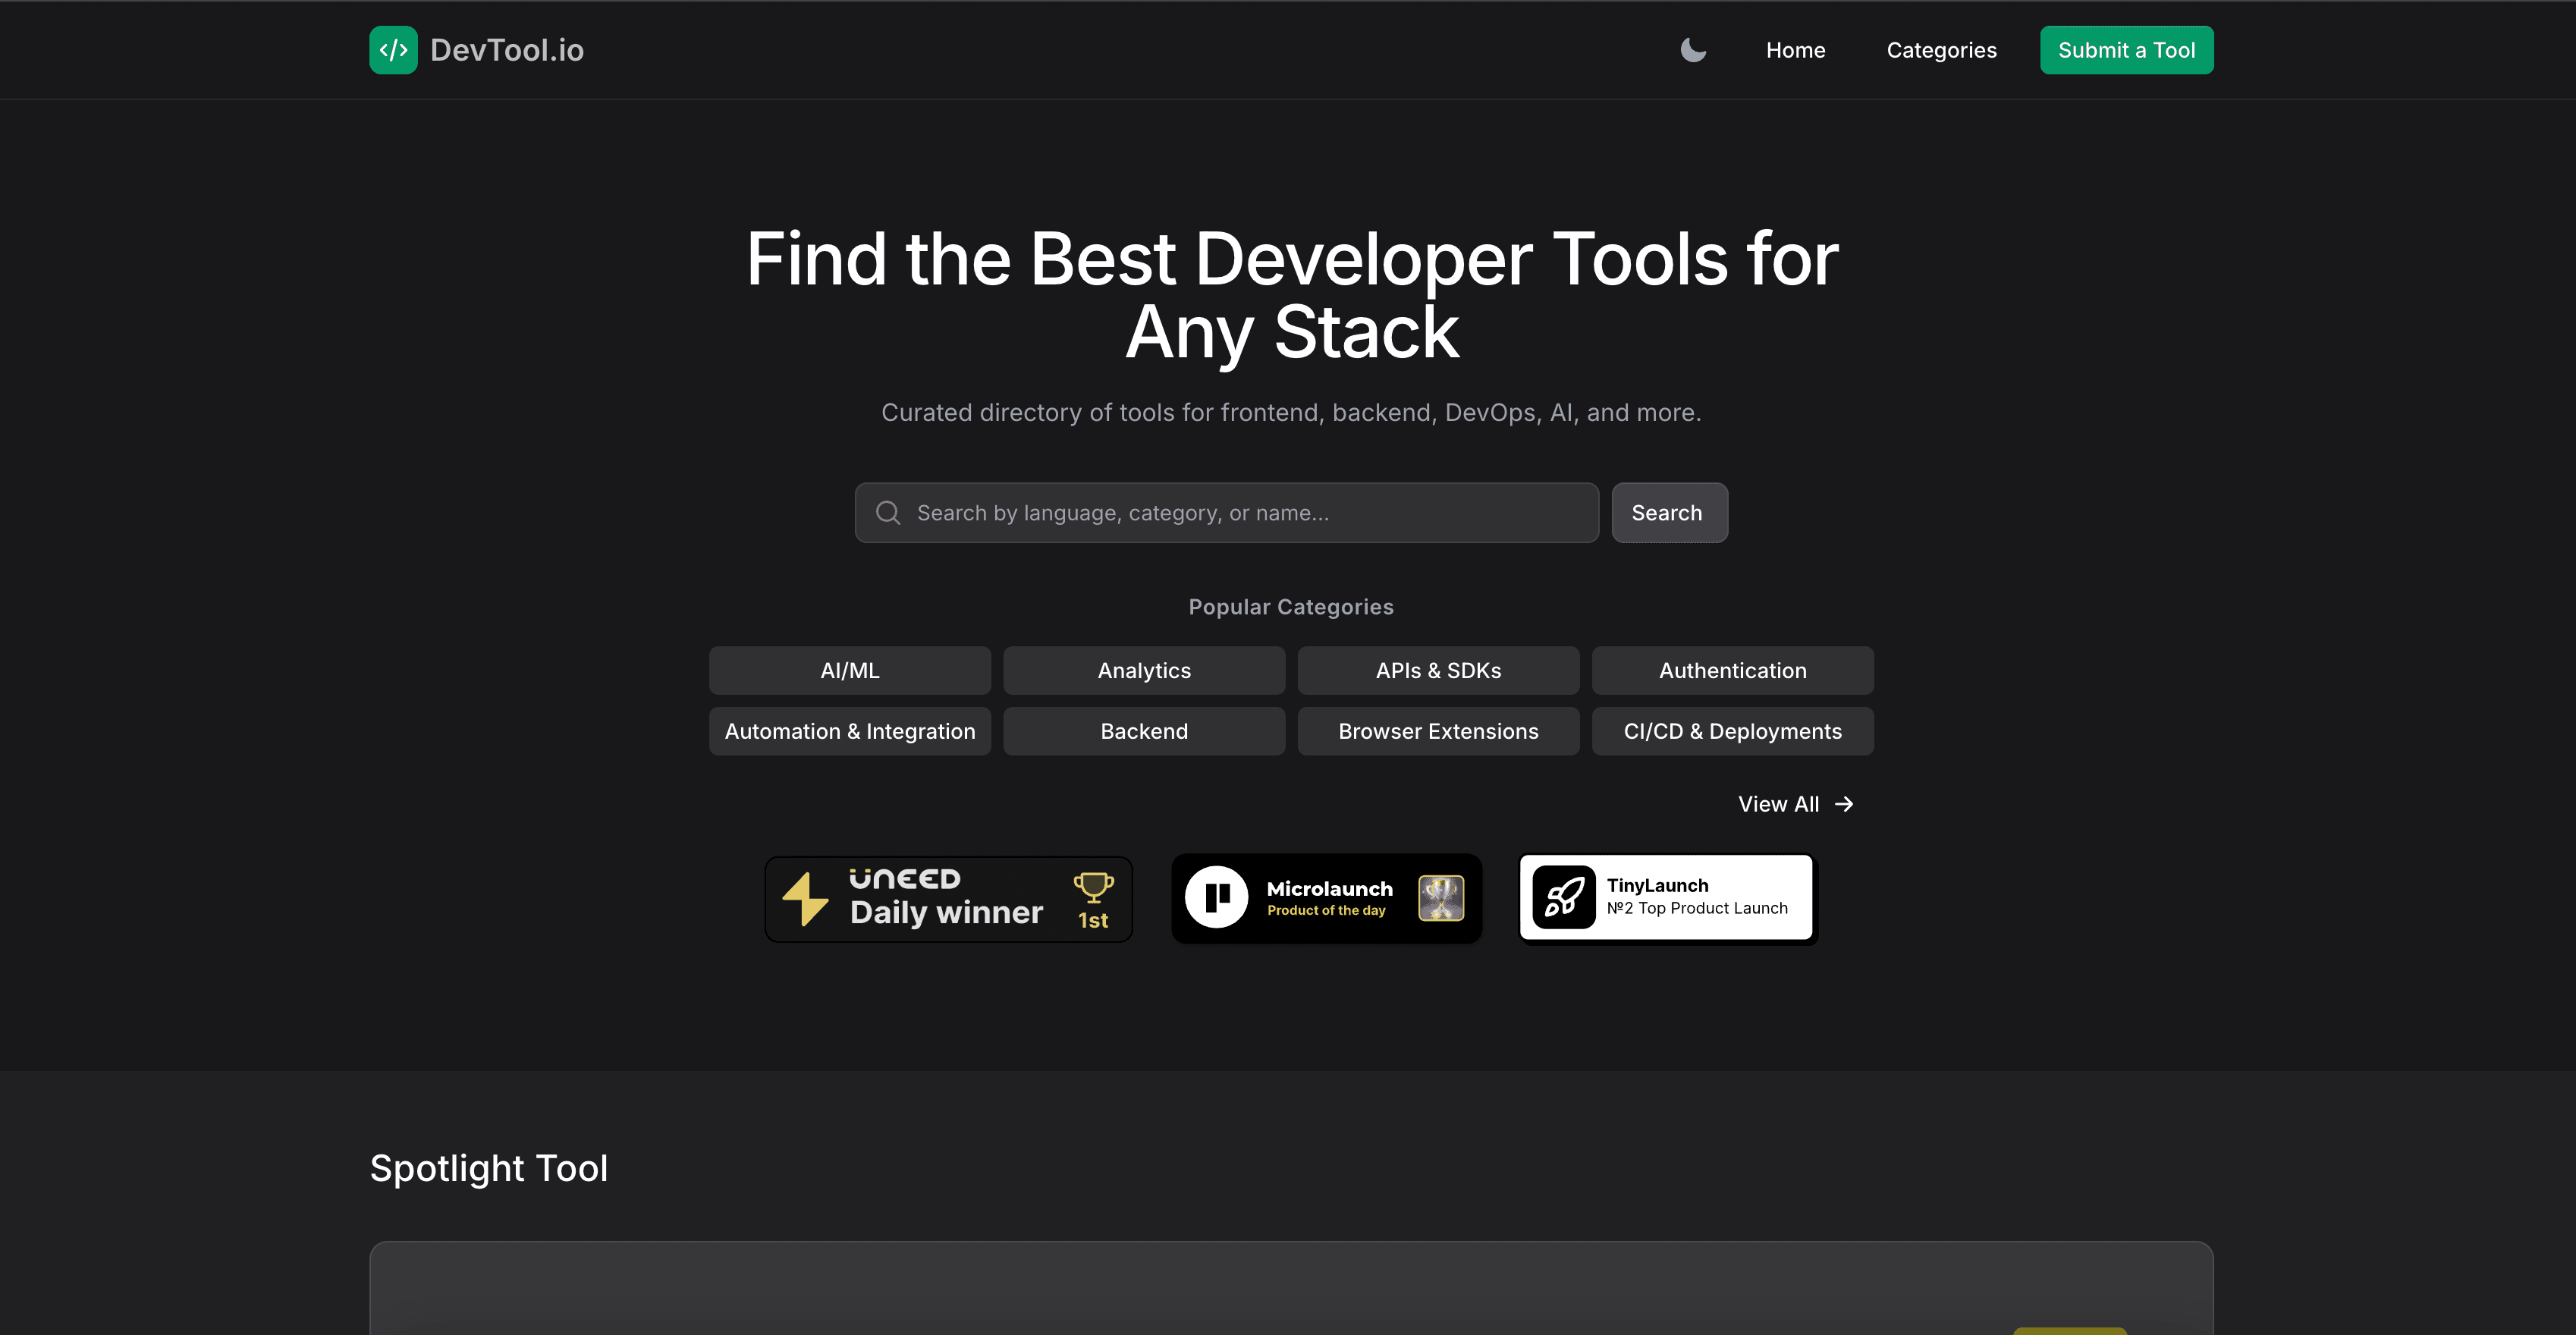2576x1335 pixels.
Task: Click the Spotlight Tool heading
Action: tap(489, 1168)
